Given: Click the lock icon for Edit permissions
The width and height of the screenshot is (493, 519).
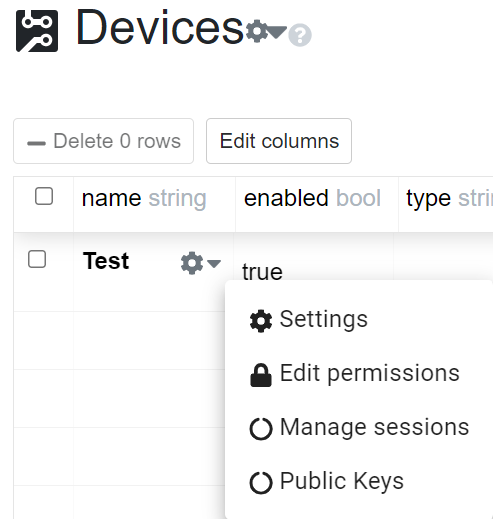Looking at the screenshot, I should [261, 375].
